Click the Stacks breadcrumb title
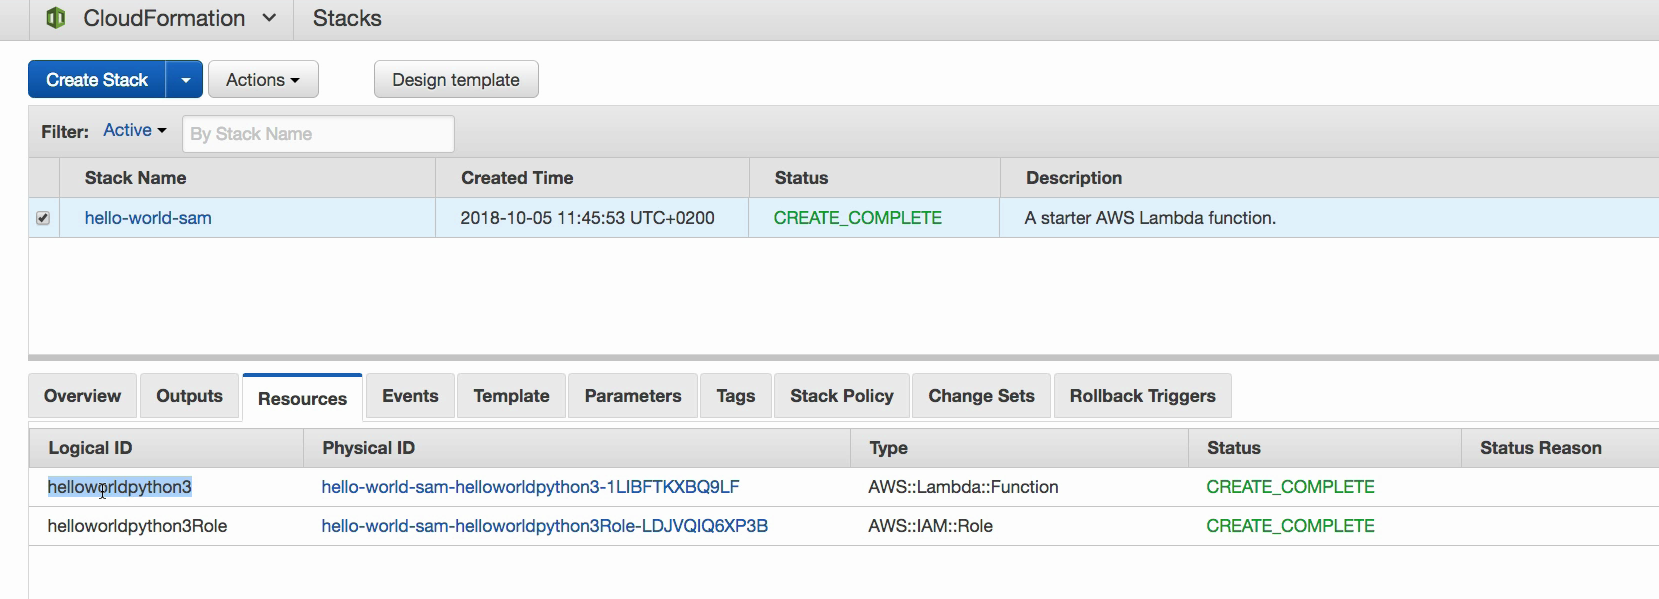The height and width of the screenshot is (599, 1659). tap(347, 18)
